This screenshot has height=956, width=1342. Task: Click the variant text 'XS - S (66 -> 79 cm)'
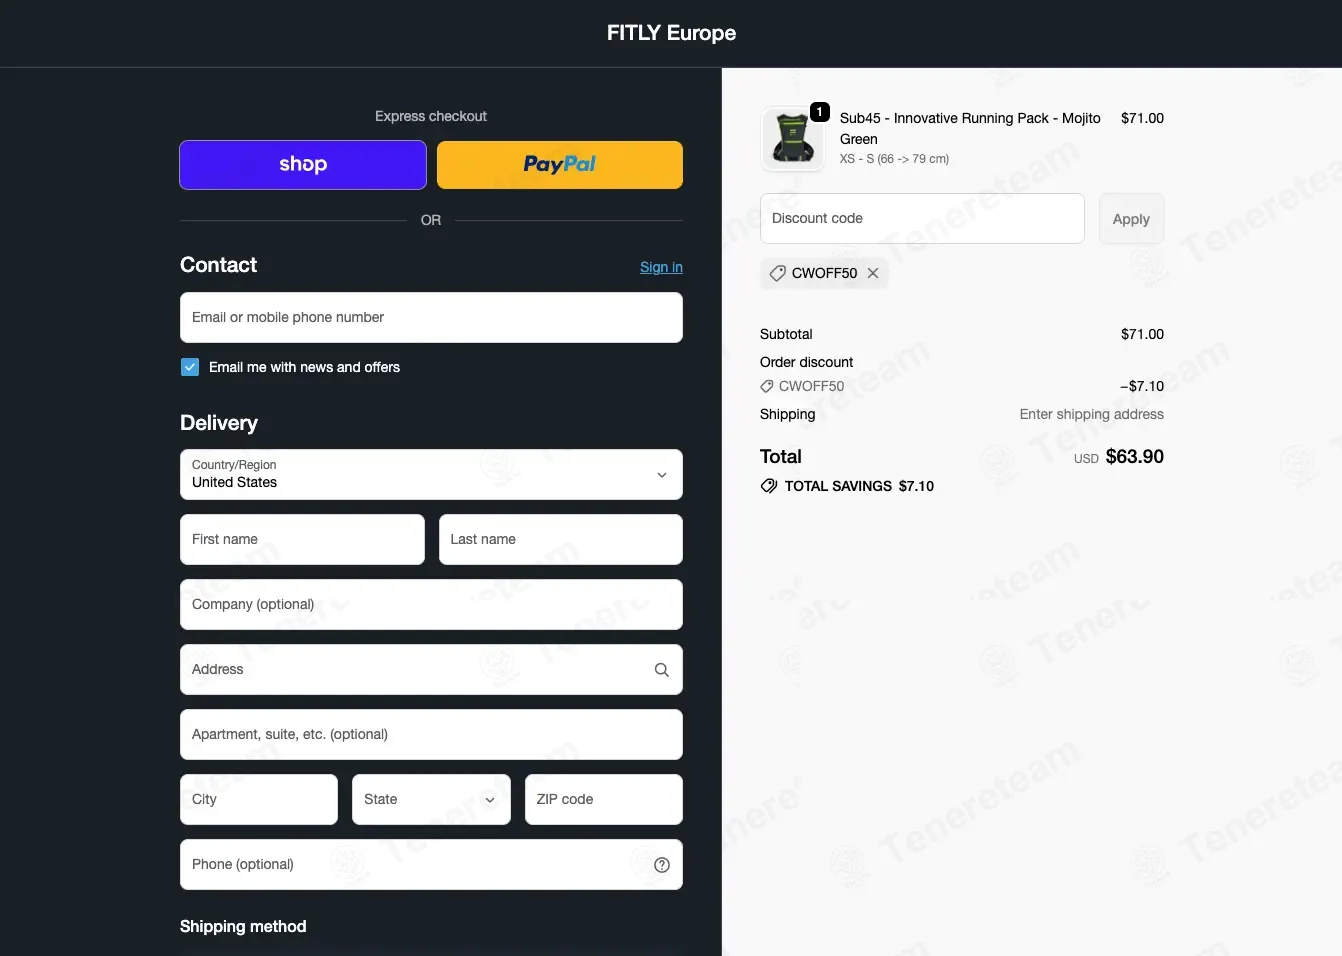[894, 159]
